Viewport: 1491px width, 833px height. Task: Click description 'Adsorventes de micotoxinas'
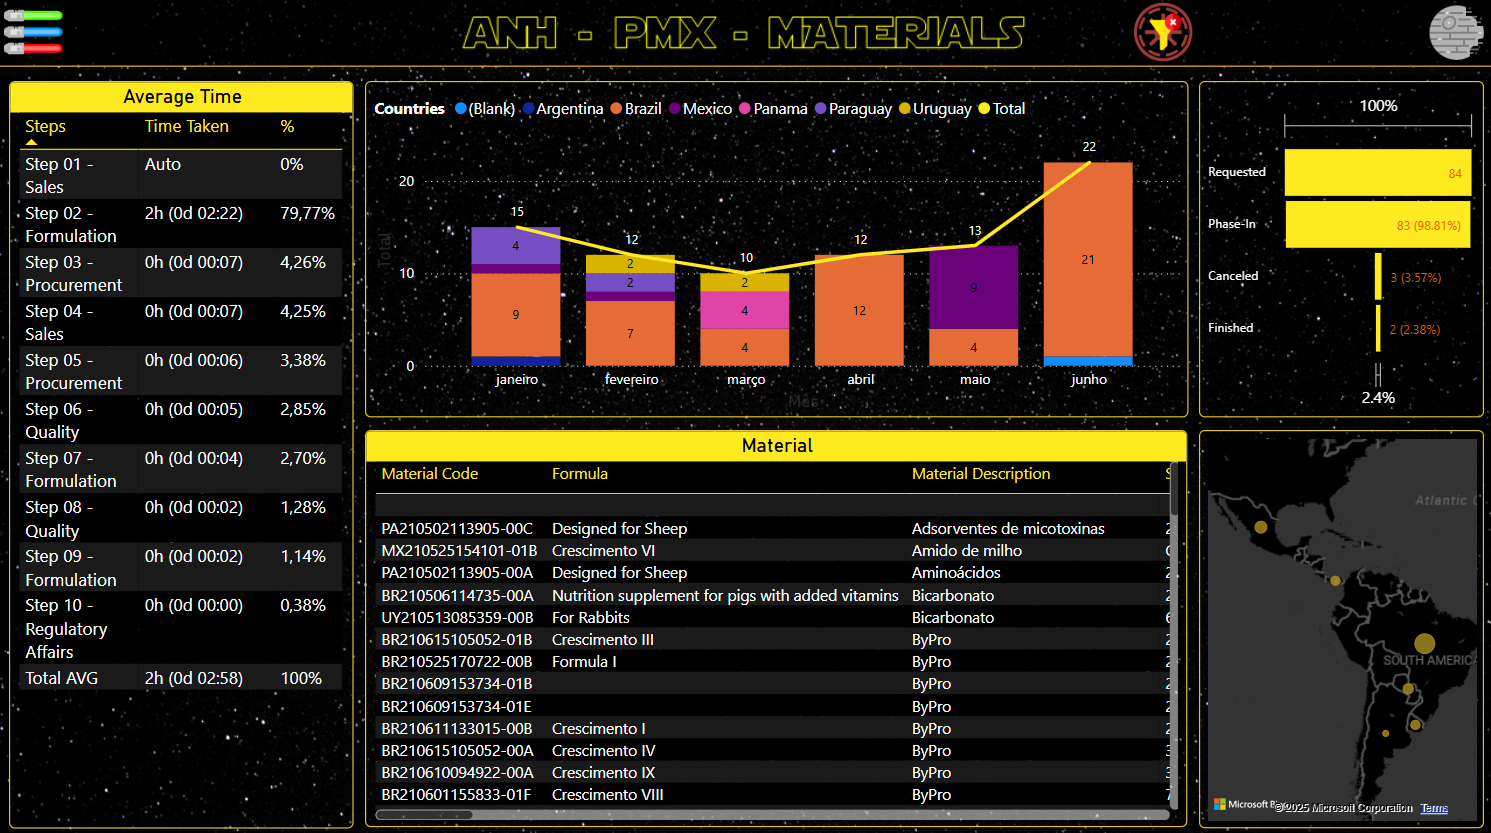click(x=1008, y=528)
